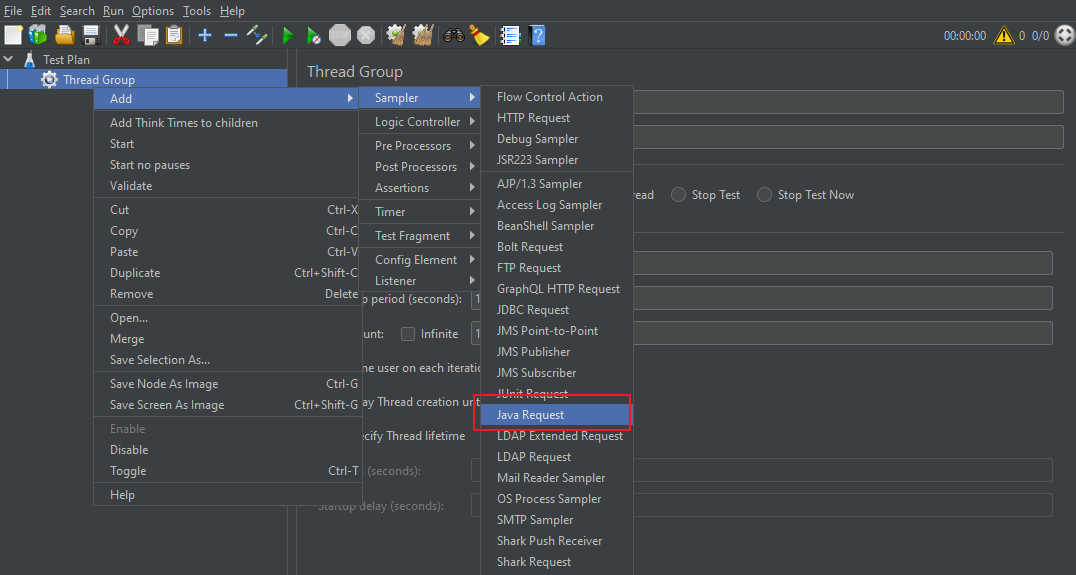This screenshot has width=1076, height=575.
Task: Click the Thread Group gear icon in tree
Action: tap(49, 80)
